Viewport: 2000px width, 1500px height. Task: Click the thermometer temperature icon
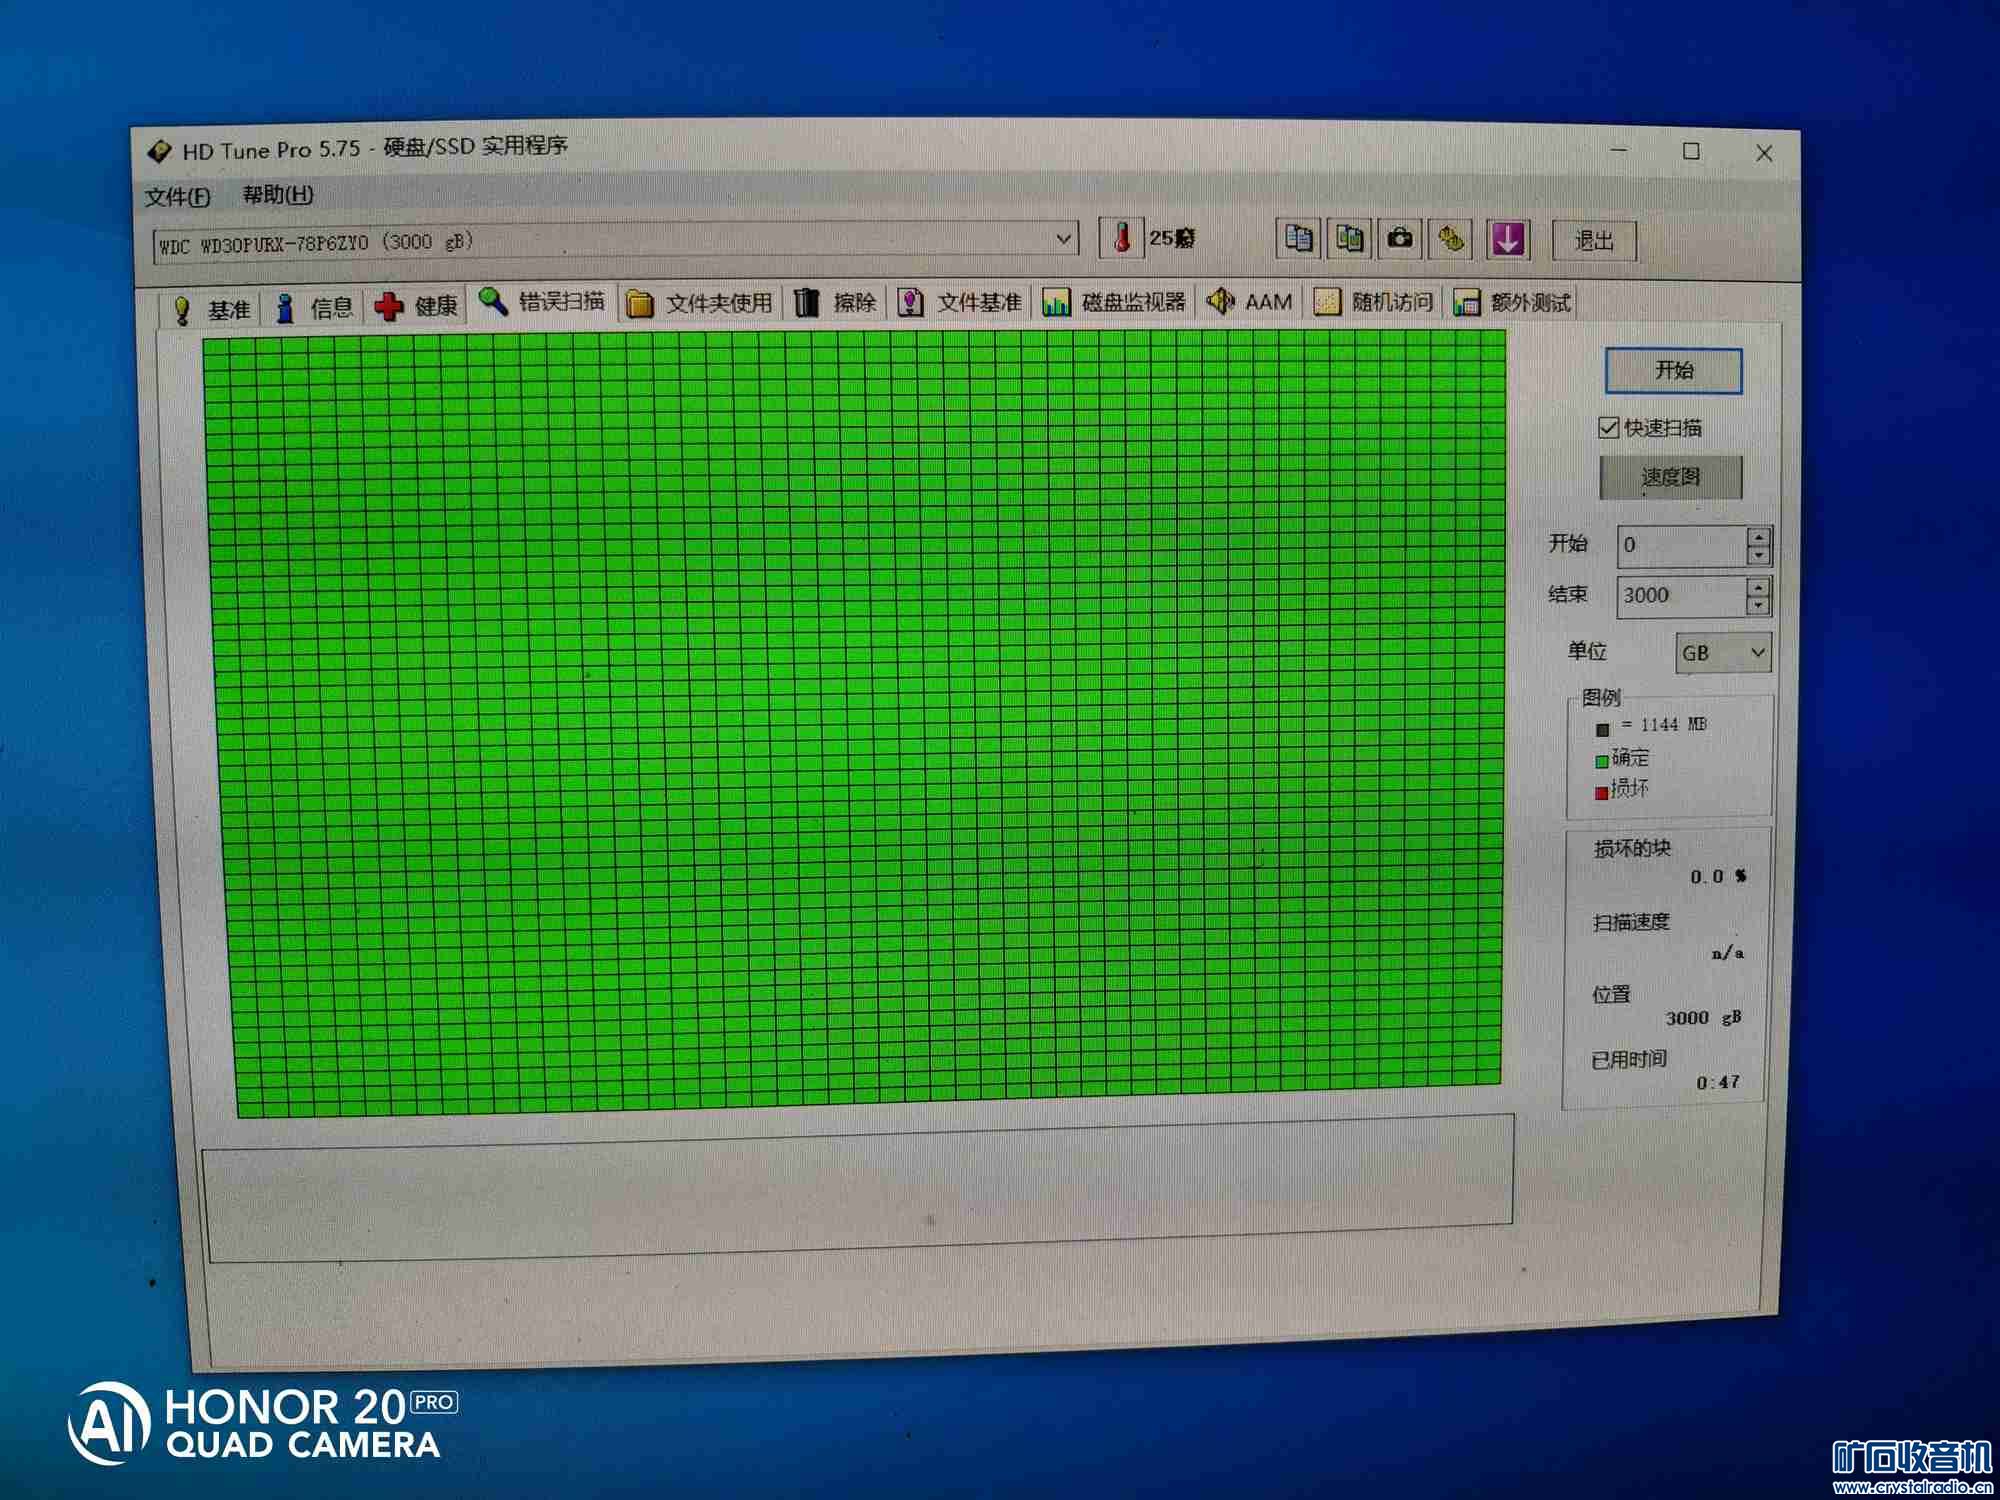point(1122,238)
